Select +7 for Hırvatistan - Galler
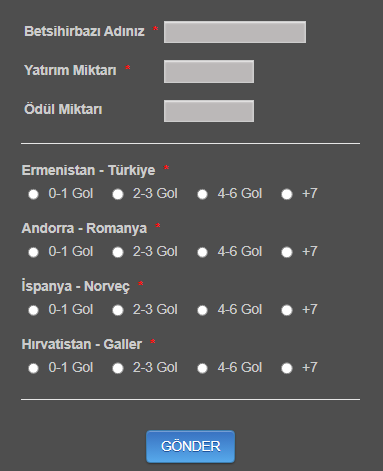383x471 pixels. click(287, 368)
